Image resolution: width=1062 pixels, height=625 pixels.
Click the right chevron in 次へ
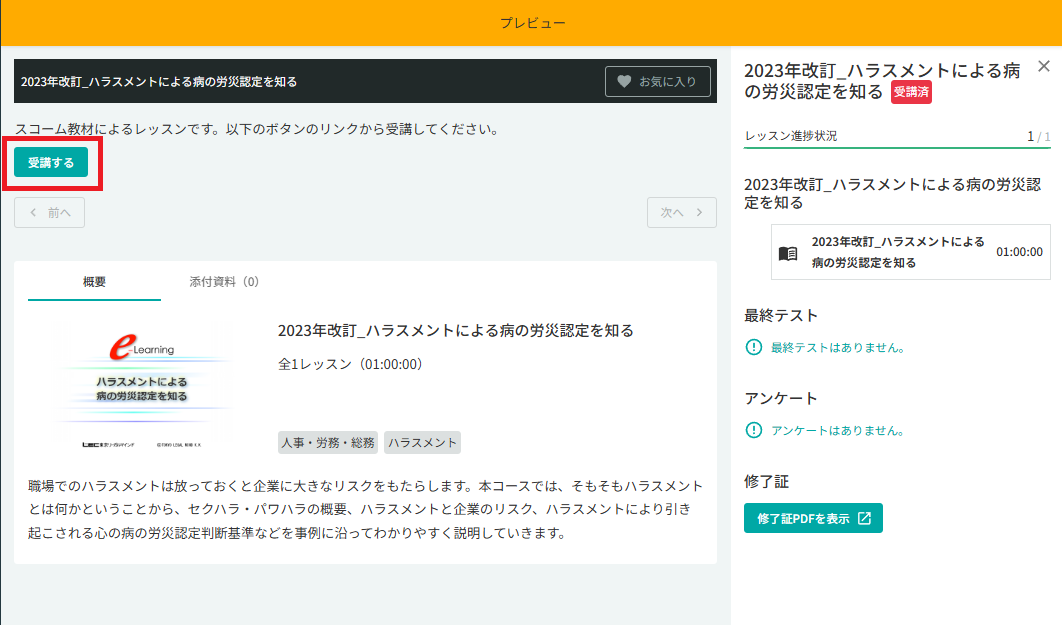coord(699,213)
